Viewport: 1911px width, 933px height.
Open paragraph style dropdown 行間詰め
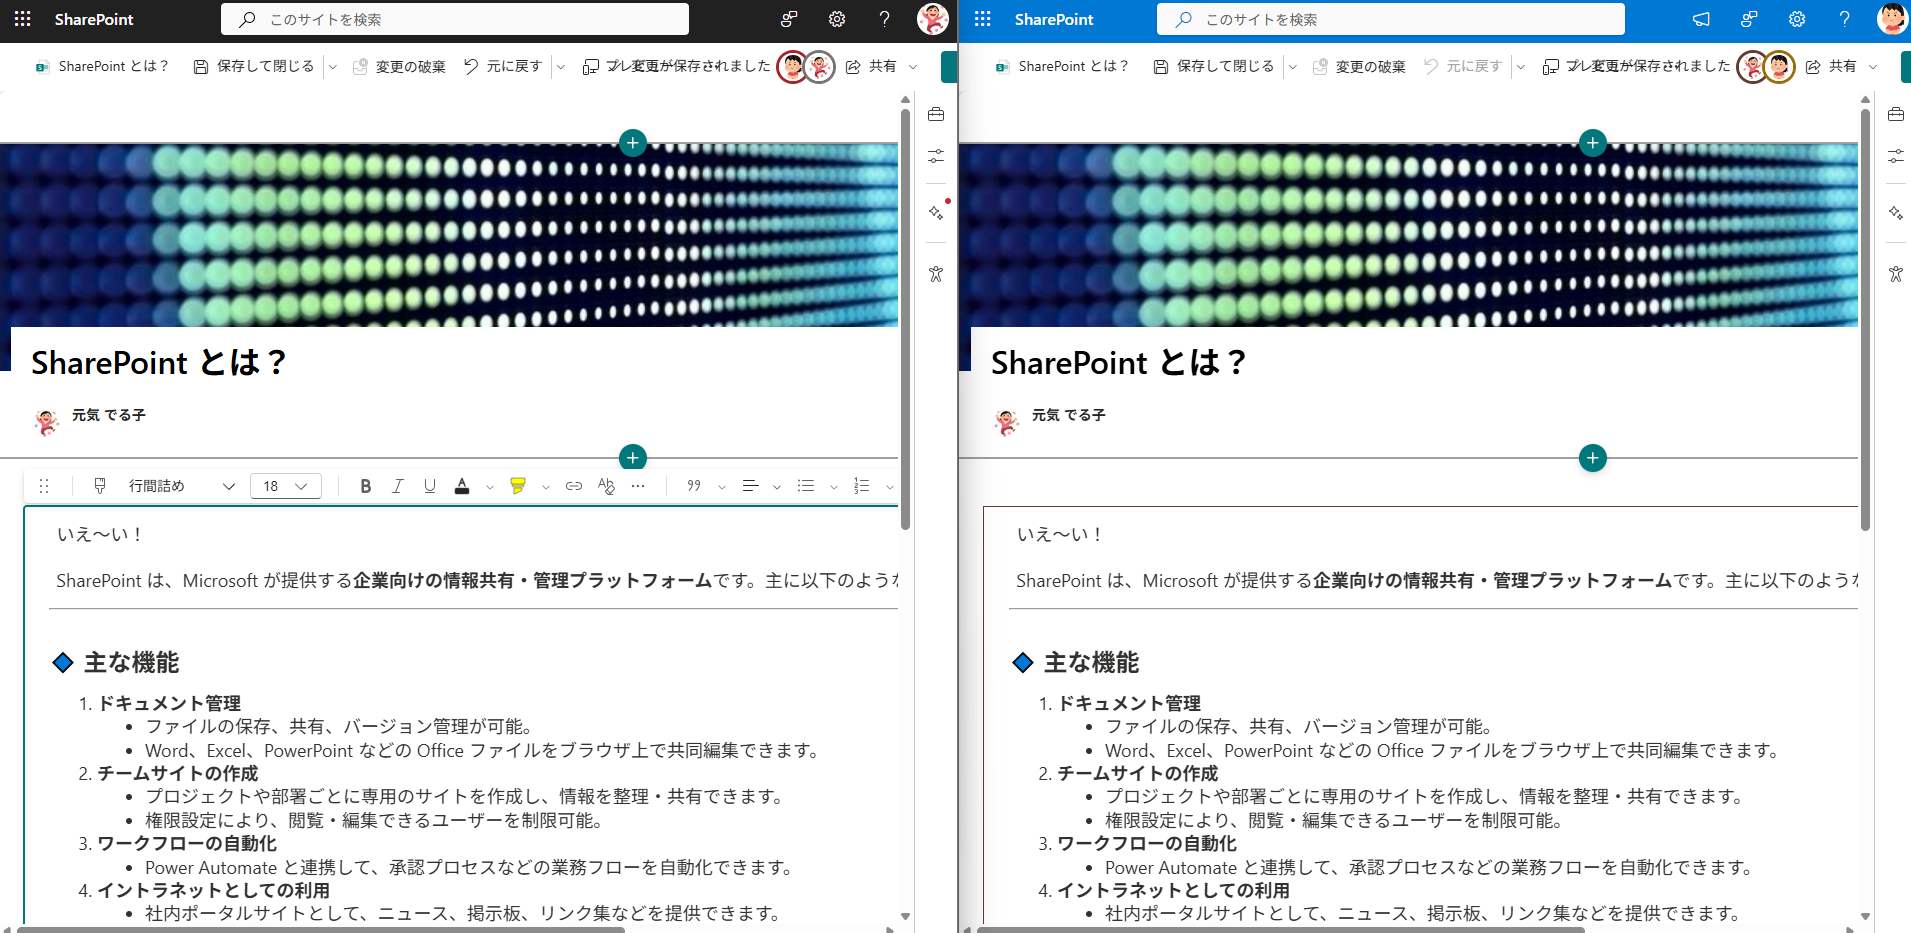pyautogui.click(x=181, y=486)
